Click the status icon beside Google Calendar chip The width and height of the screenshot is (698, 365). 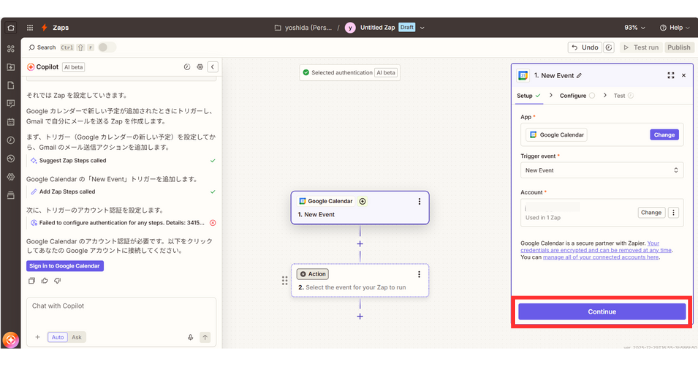[362, 201]
